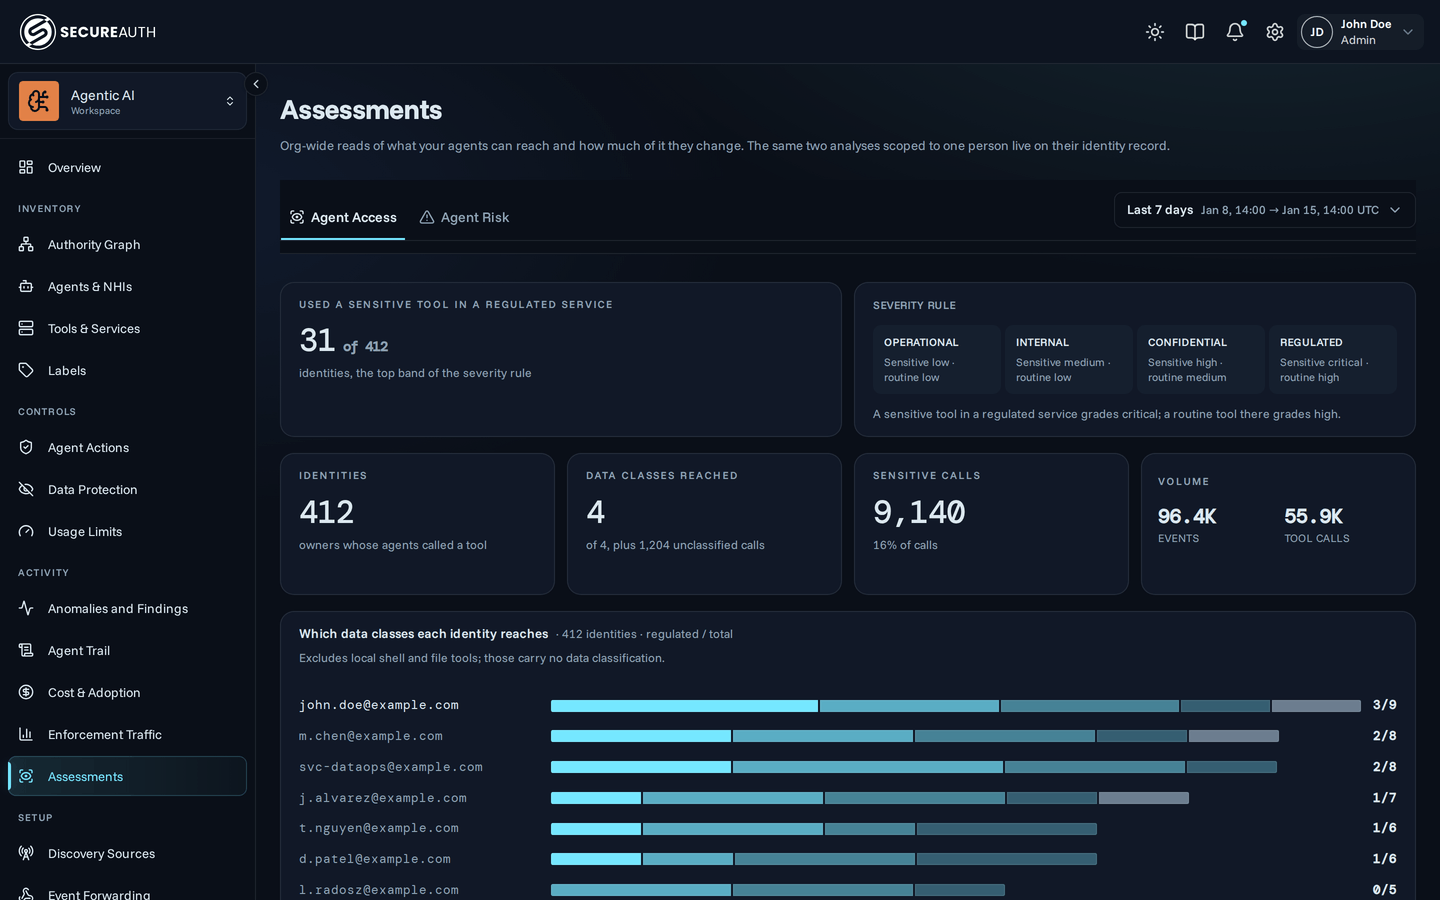Click t.nguyen@example.com identity row

tap(848, 828)
